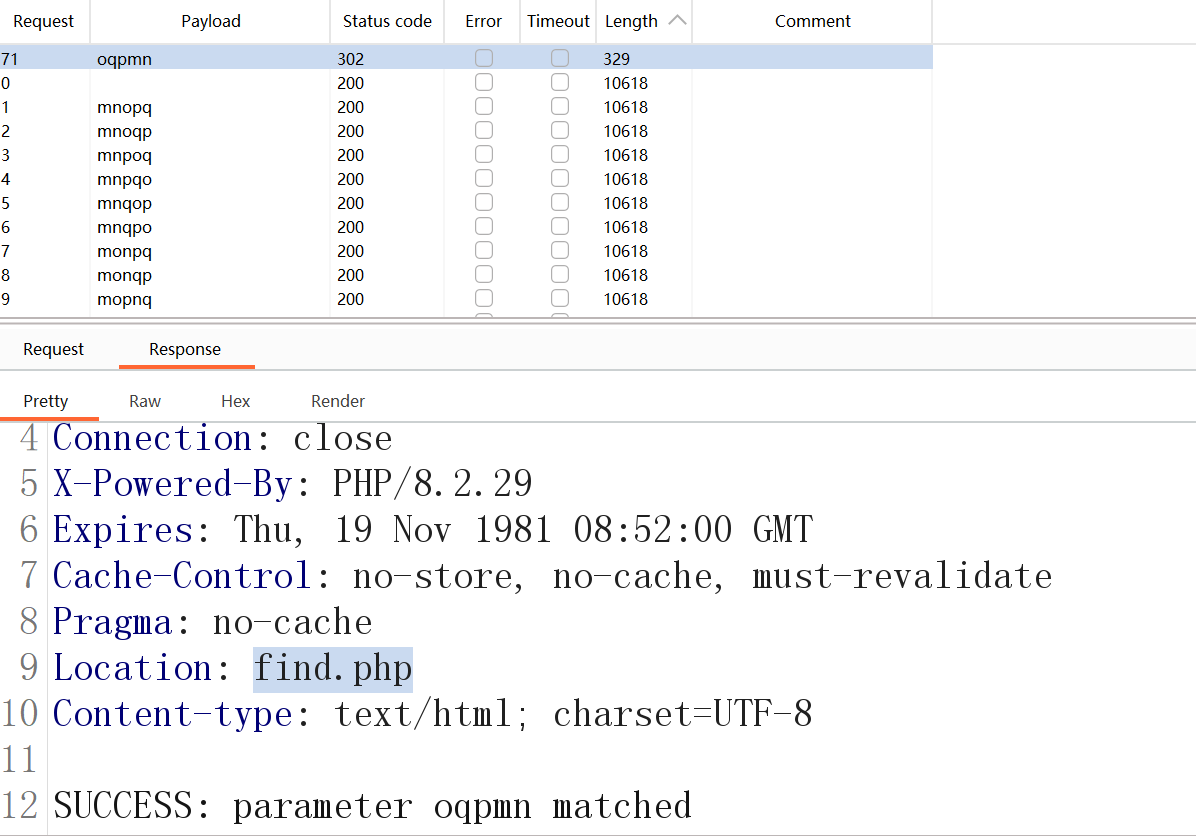
Task: Sort by the Request column header
Action: coord(43,21)
